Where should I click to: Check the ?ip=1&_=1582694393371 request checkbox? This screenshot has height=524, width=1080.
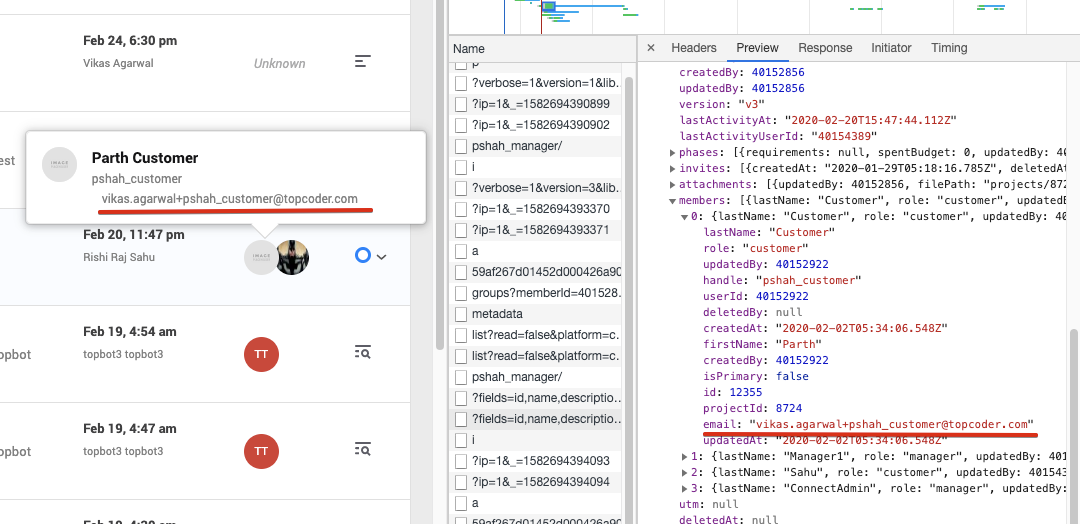pos(461,230)
